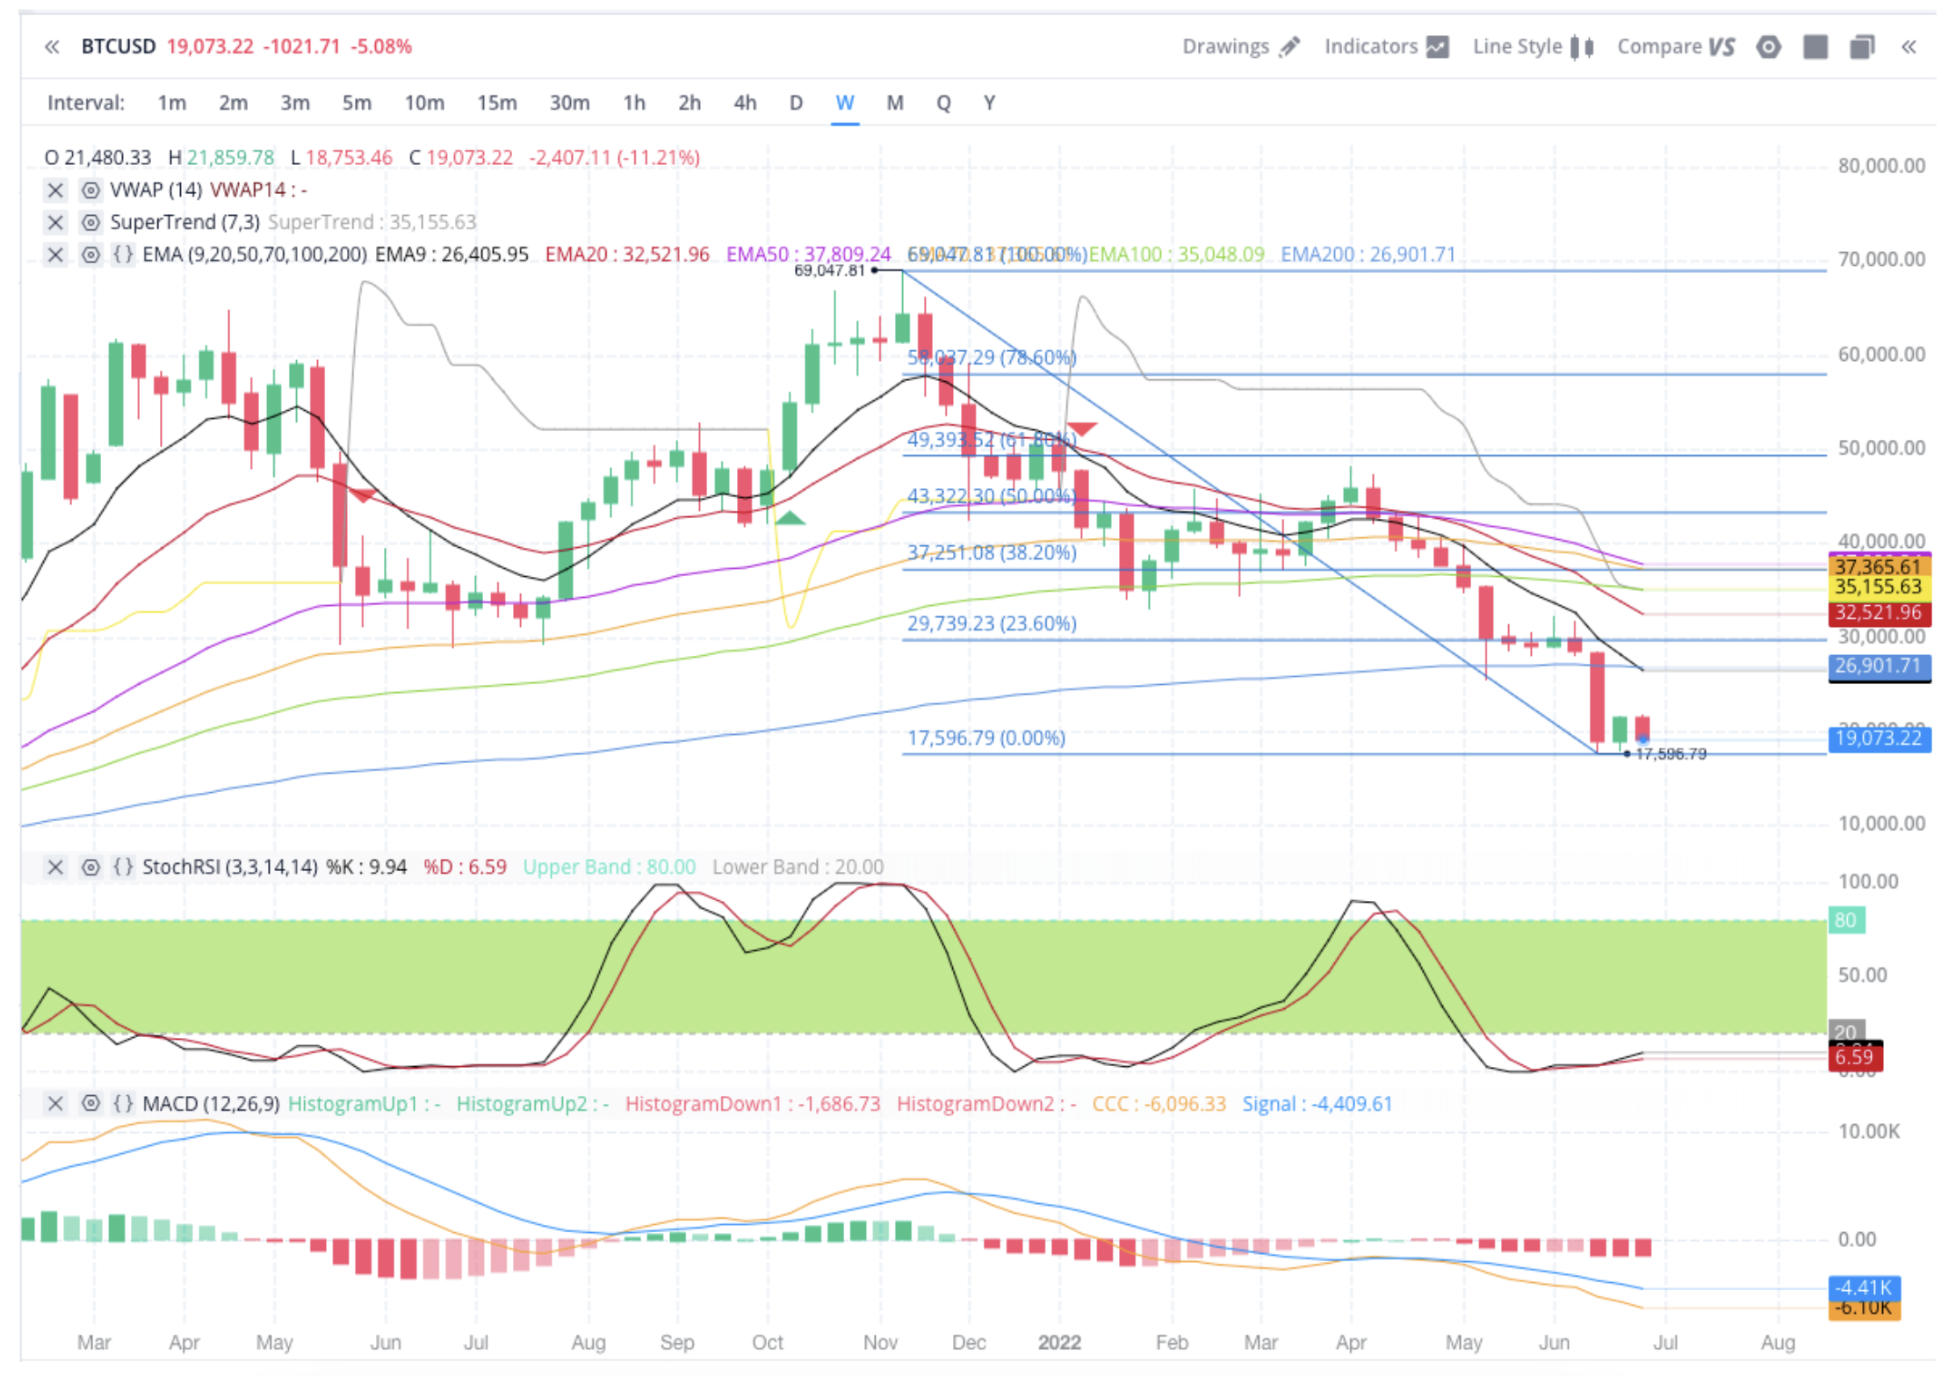This screenshot has height=1376, width=1954.
Task: Select the 15m interval
Action: [497, 102]
